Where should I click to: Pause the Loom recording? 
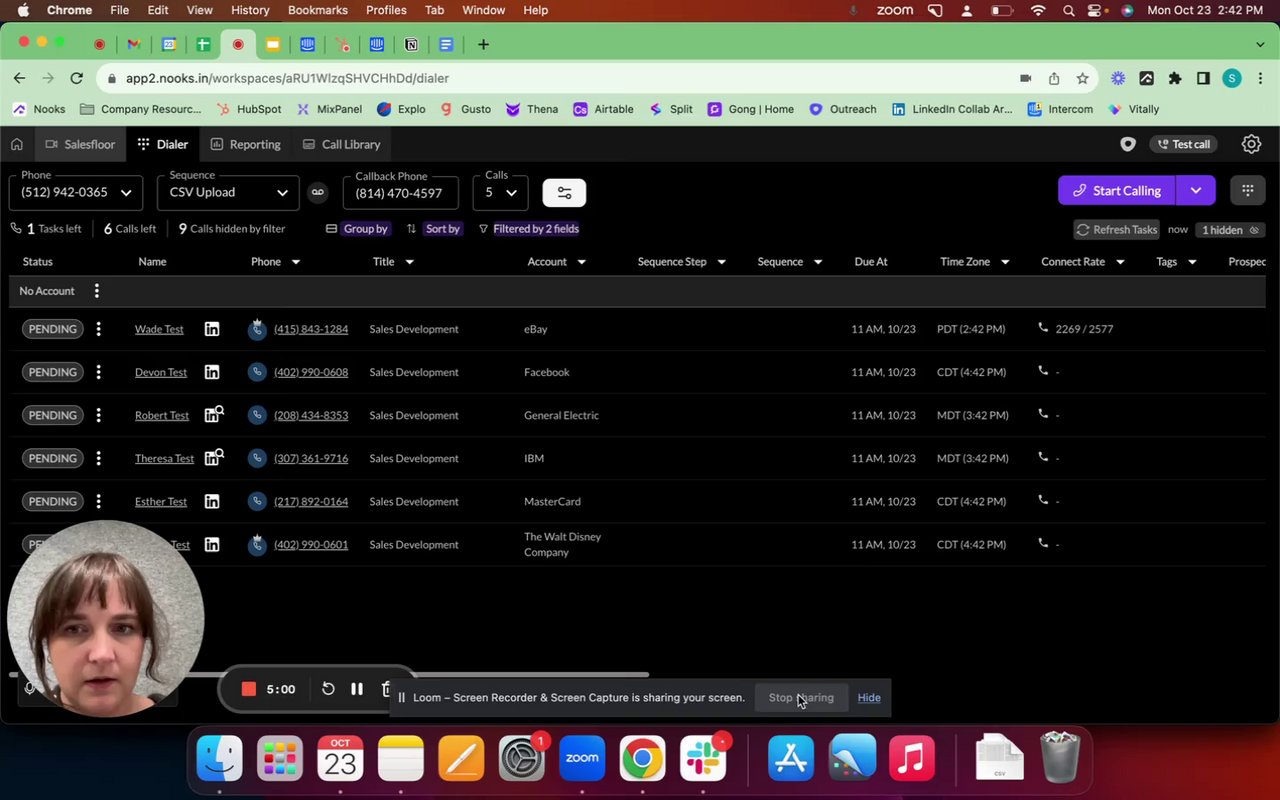click(357, 689)
